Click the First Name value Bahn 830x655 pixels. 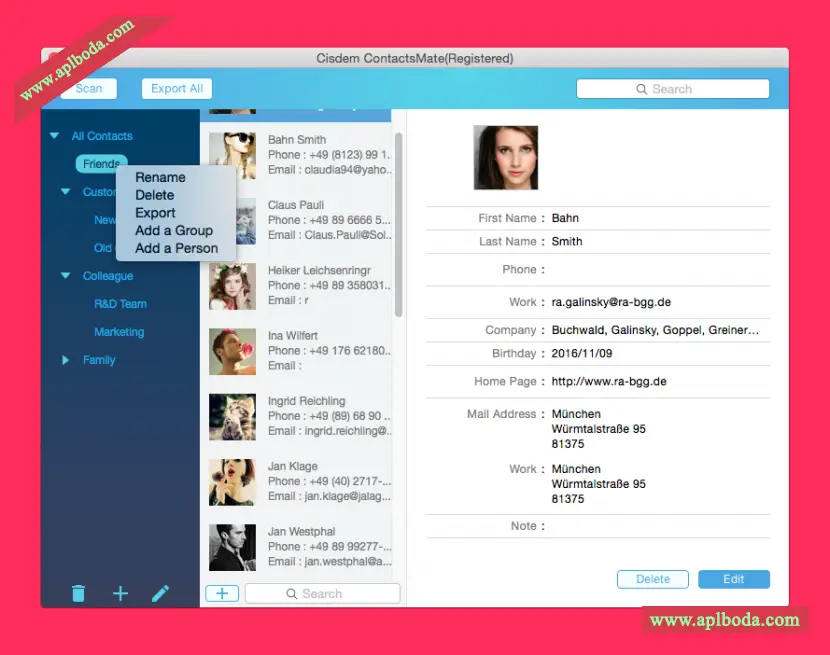click(565, 218)
